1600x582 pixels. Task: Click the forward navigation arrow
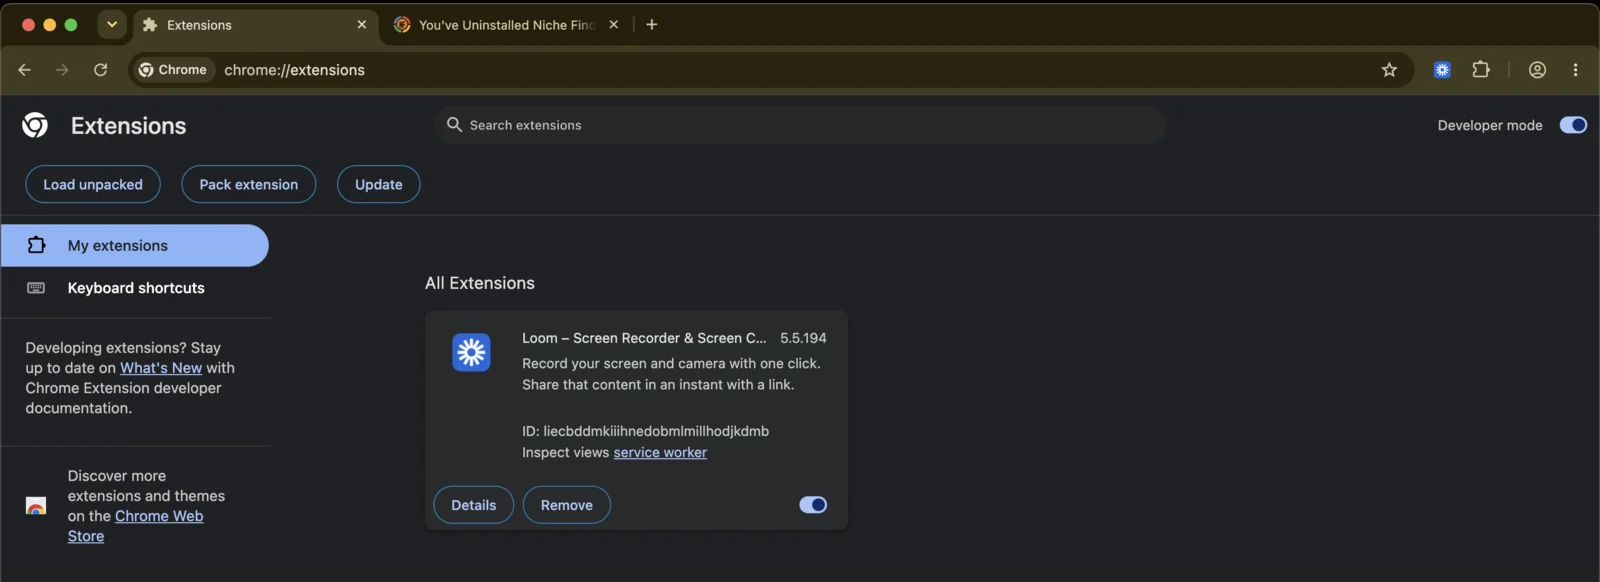pyautogui.click(x=62, y=70)
